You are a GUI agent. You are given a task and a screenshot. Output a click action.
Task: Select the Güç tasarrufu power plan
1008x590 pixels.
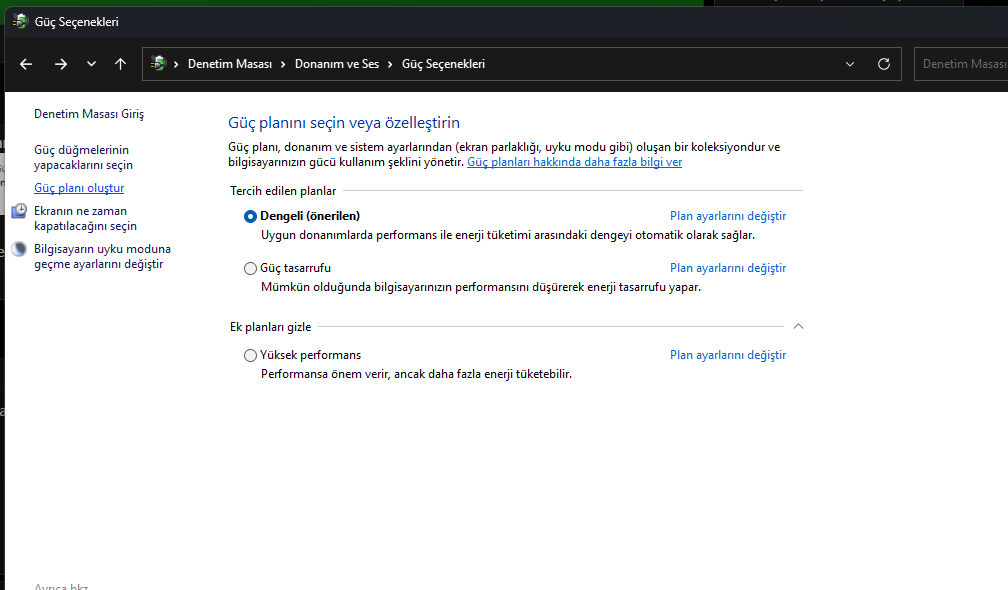[x=250, y=269]
